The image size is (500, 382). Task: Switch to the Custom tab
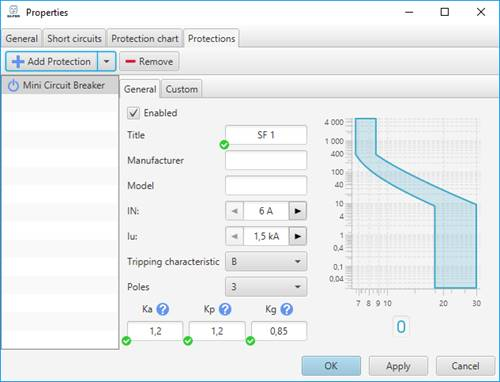click(182, 89)
